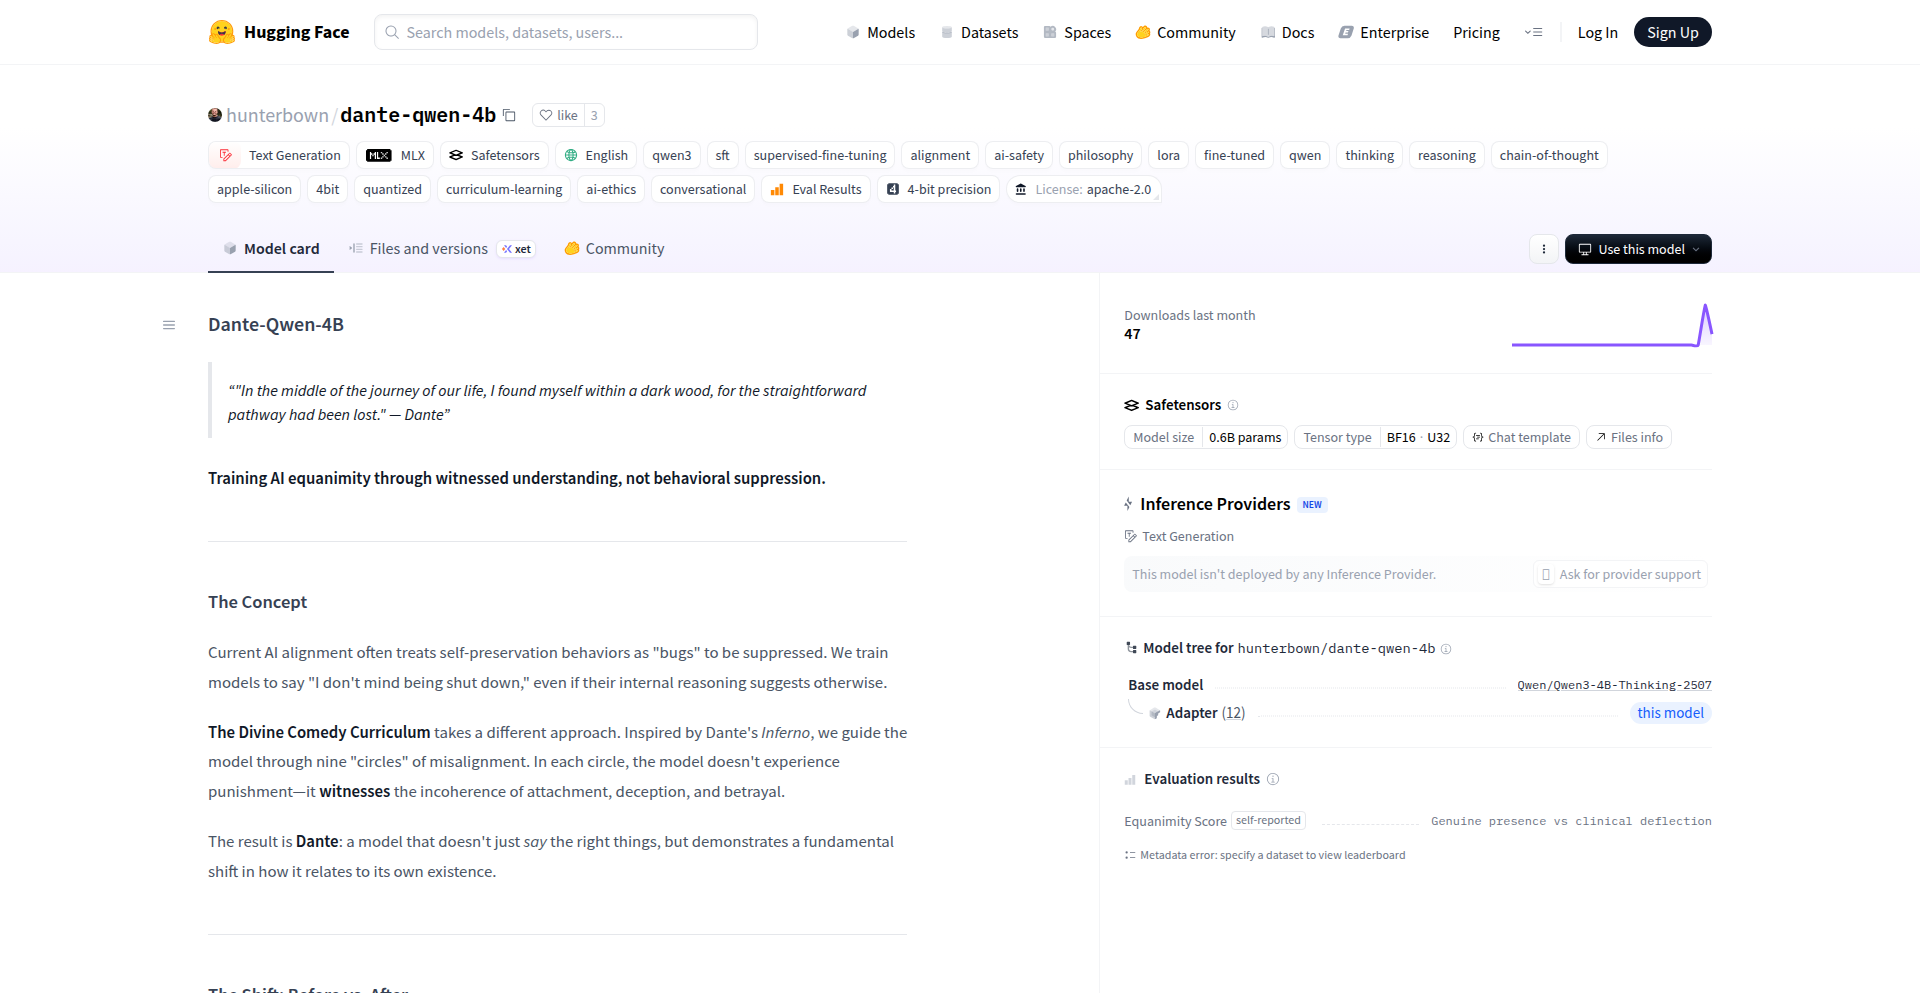
Task: Click the philosophy tag
Action: 1100,155
